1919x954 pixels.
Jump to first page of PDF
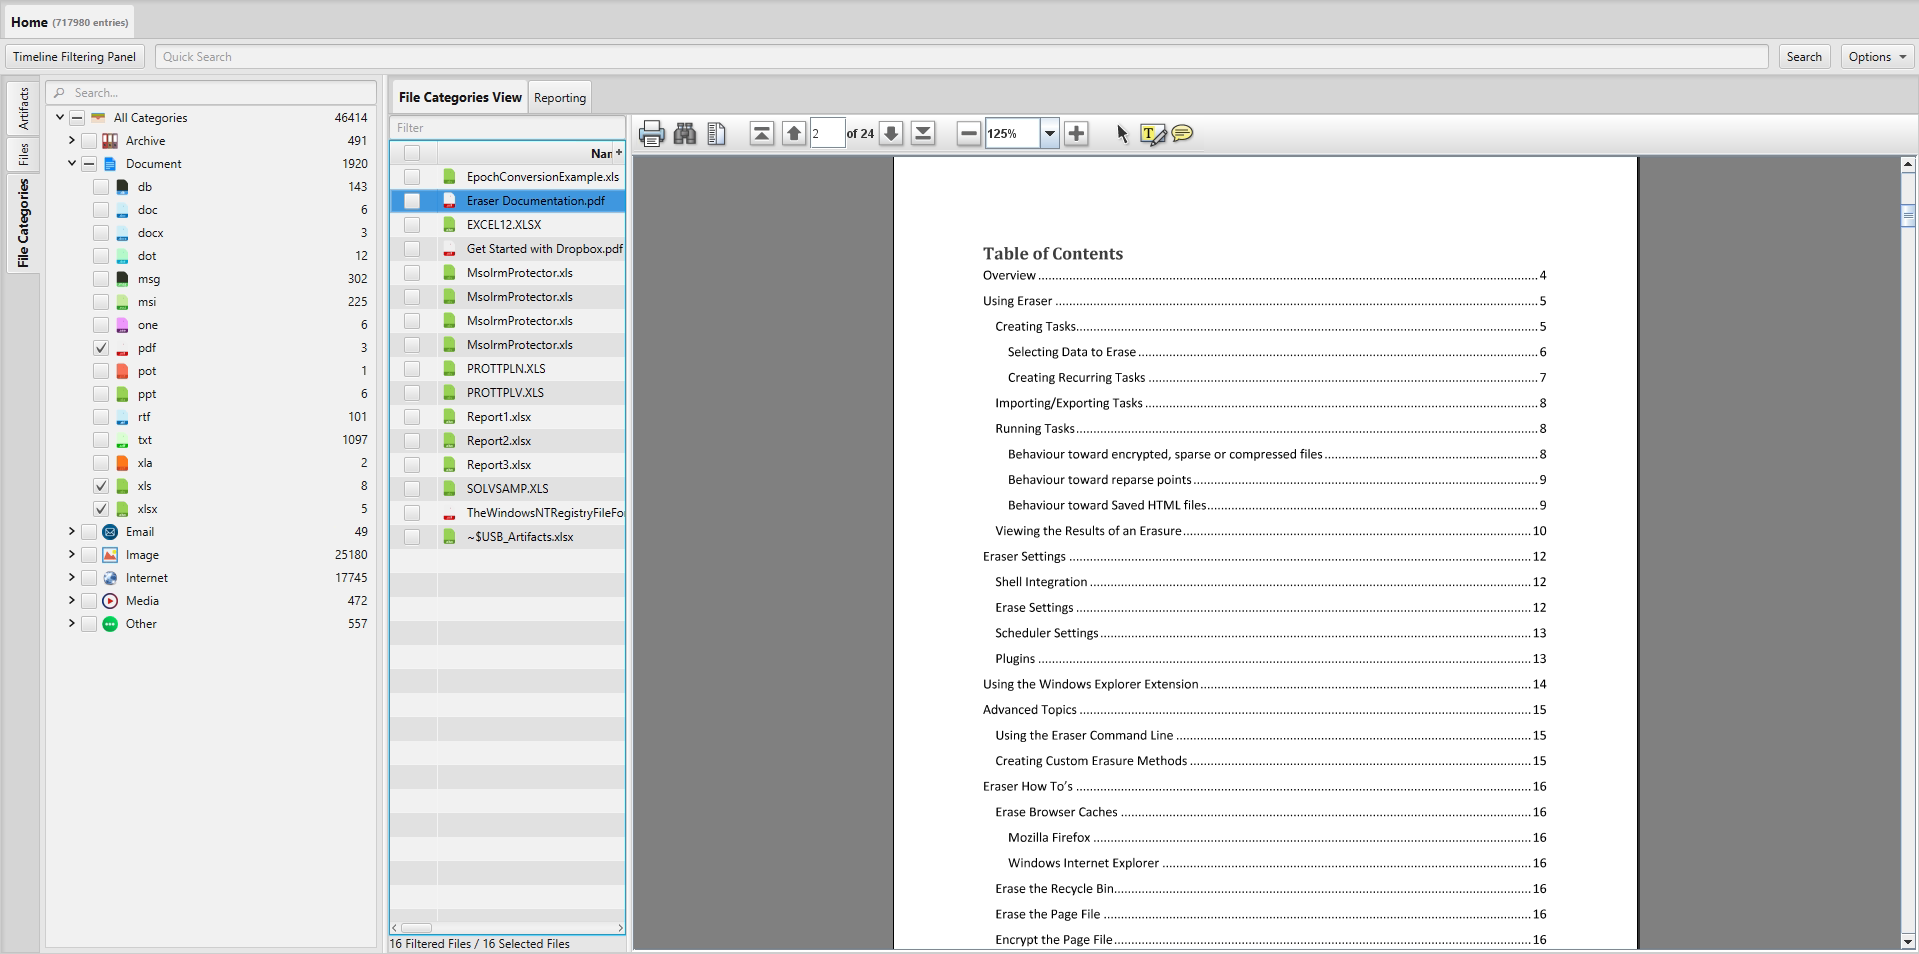pyautogui.click(x=761, y=133)
